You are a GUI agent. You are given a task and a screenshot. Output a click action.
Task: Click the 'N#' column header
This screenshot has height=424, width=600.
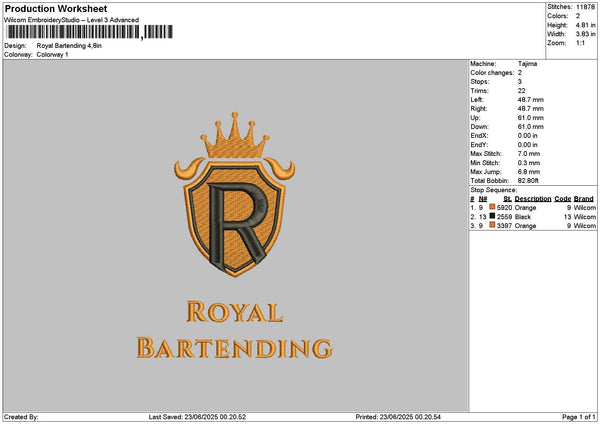click(483, 199)
